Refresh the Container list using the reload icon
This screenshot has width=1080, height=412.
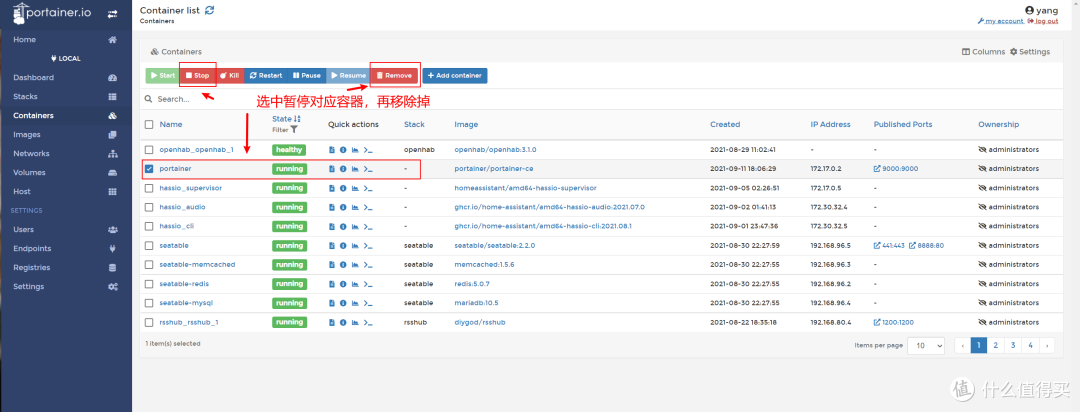click(209, 10)
